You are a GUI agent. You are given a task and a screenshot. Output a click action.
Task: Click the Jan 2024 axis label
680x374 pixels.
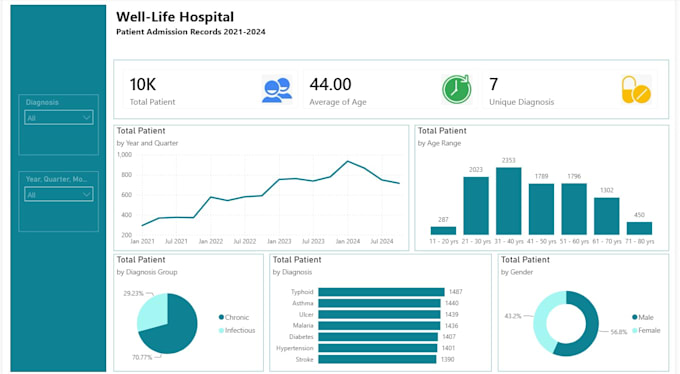[x=348, y=241]
